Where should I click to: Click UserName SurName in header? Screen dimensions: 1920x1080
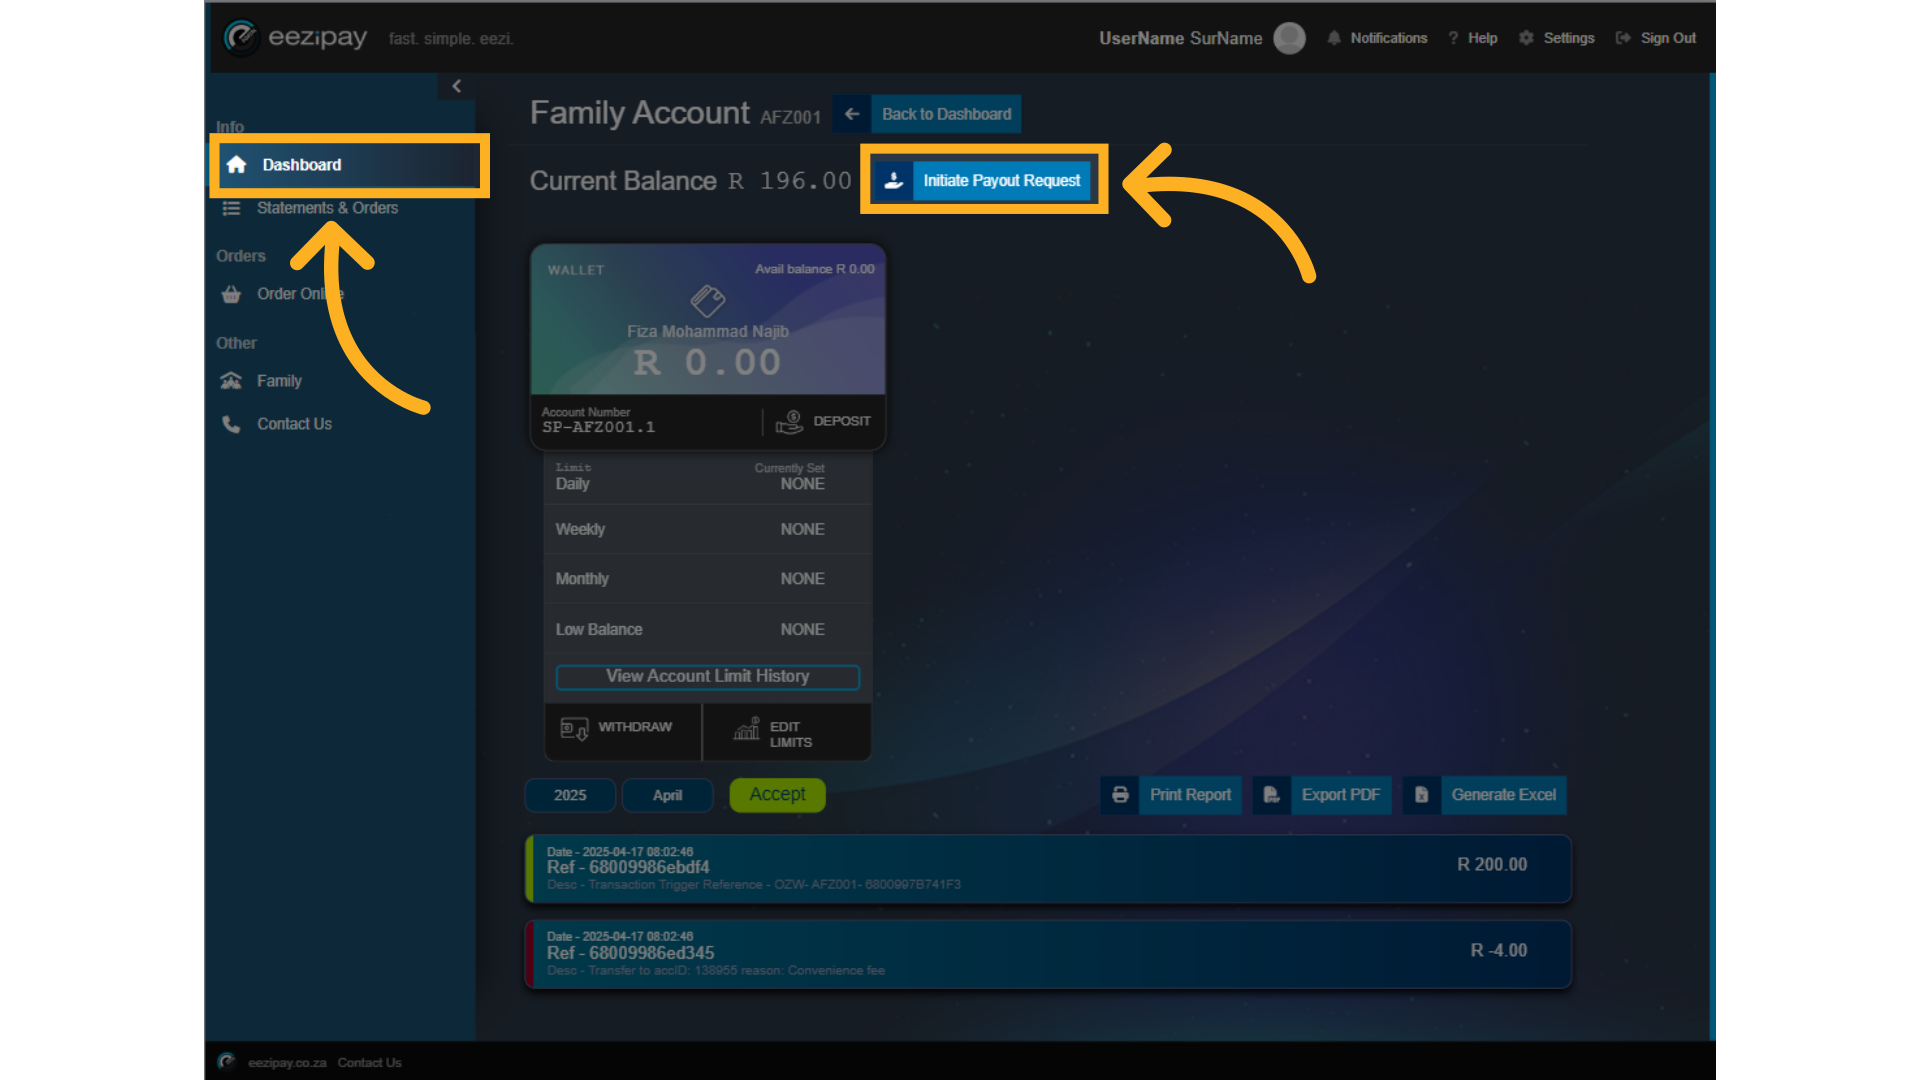point(1180,38)
